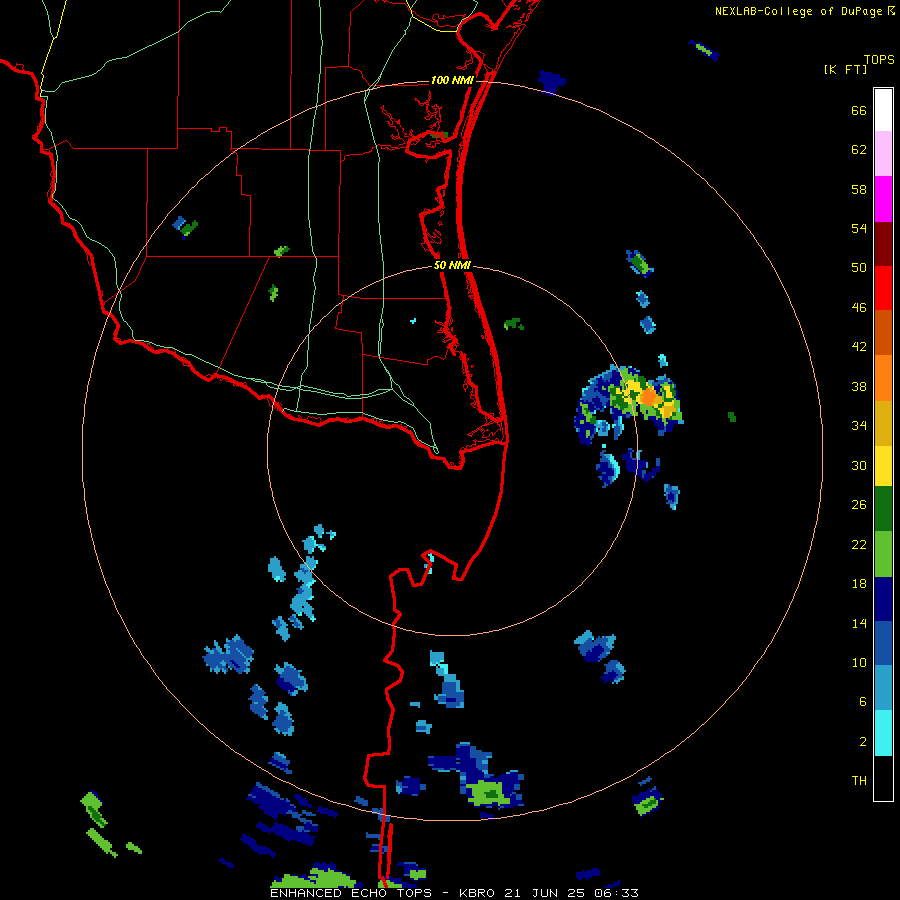The height and width of the screenshot is (900, 900).
Task: Click the TOPS legend title
Action: 879,60
